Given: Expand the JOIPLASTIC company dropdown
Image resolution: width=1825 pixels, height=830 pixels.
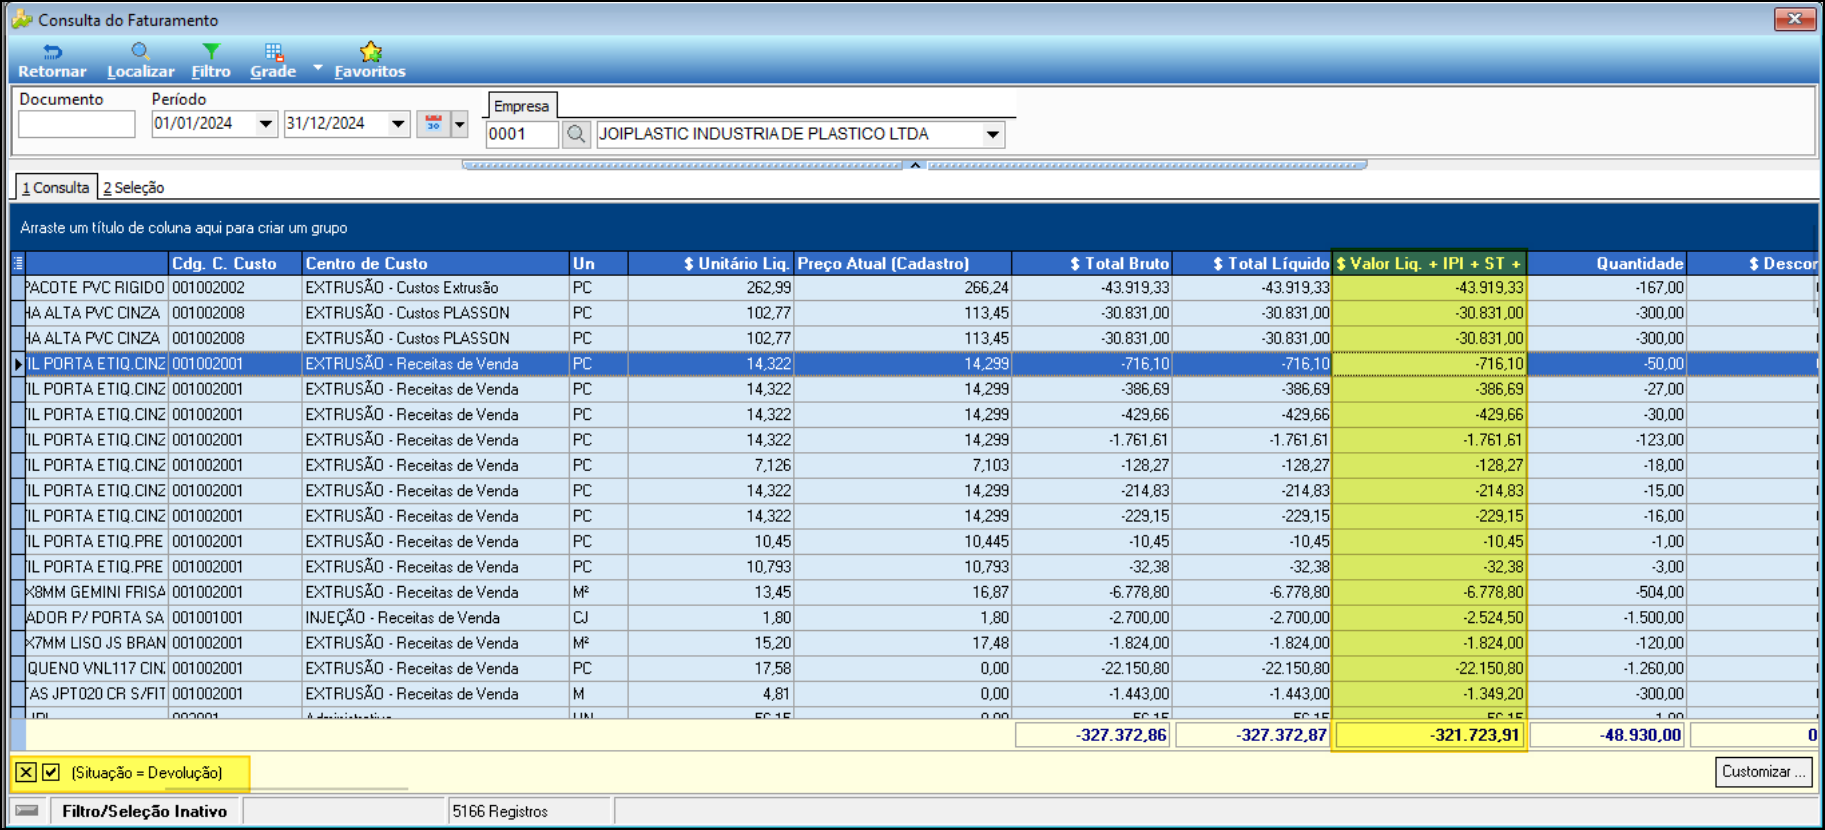Looking at the screenshot, I should click(992, 134).
